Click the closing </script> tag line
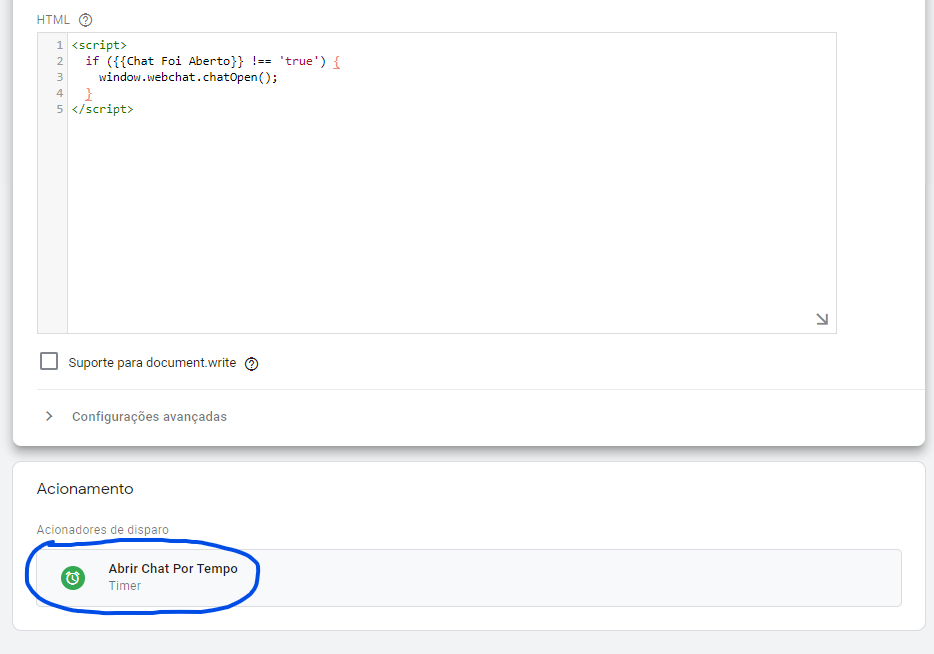 (x=102, y=109)
